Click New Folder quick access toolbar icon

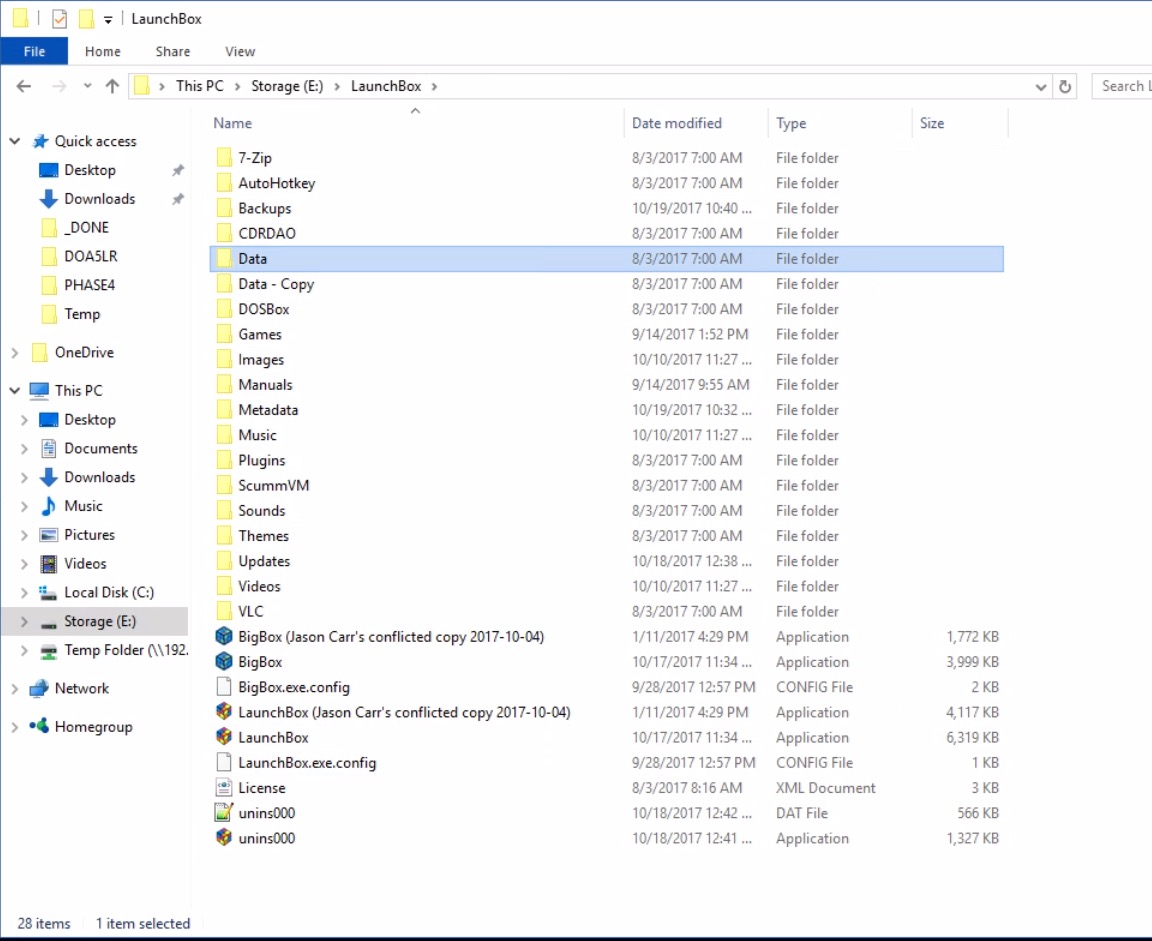(87, 19)
